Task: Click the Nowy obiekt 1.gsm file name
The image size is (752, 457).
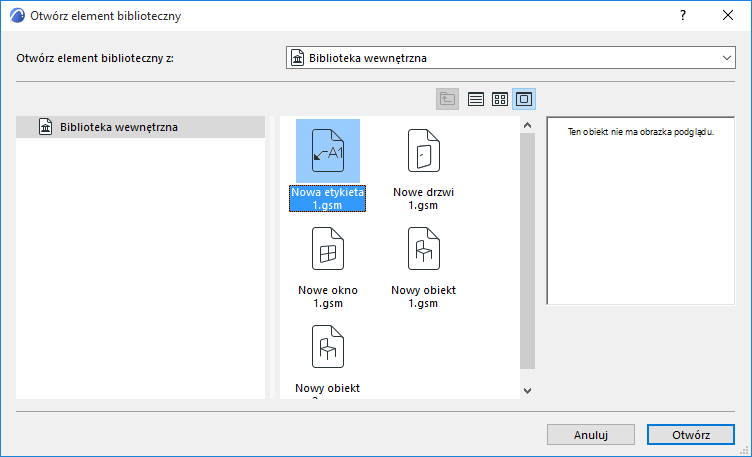Action: coord(423,296)
